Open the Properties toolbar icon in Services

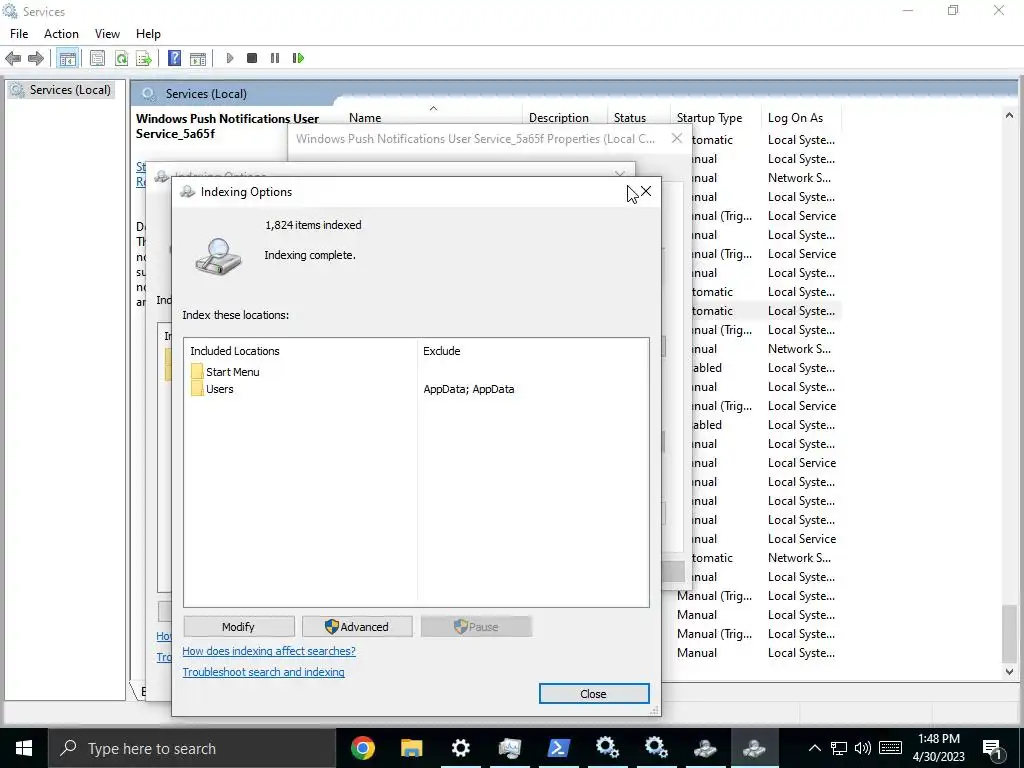[x=97, y=58]
